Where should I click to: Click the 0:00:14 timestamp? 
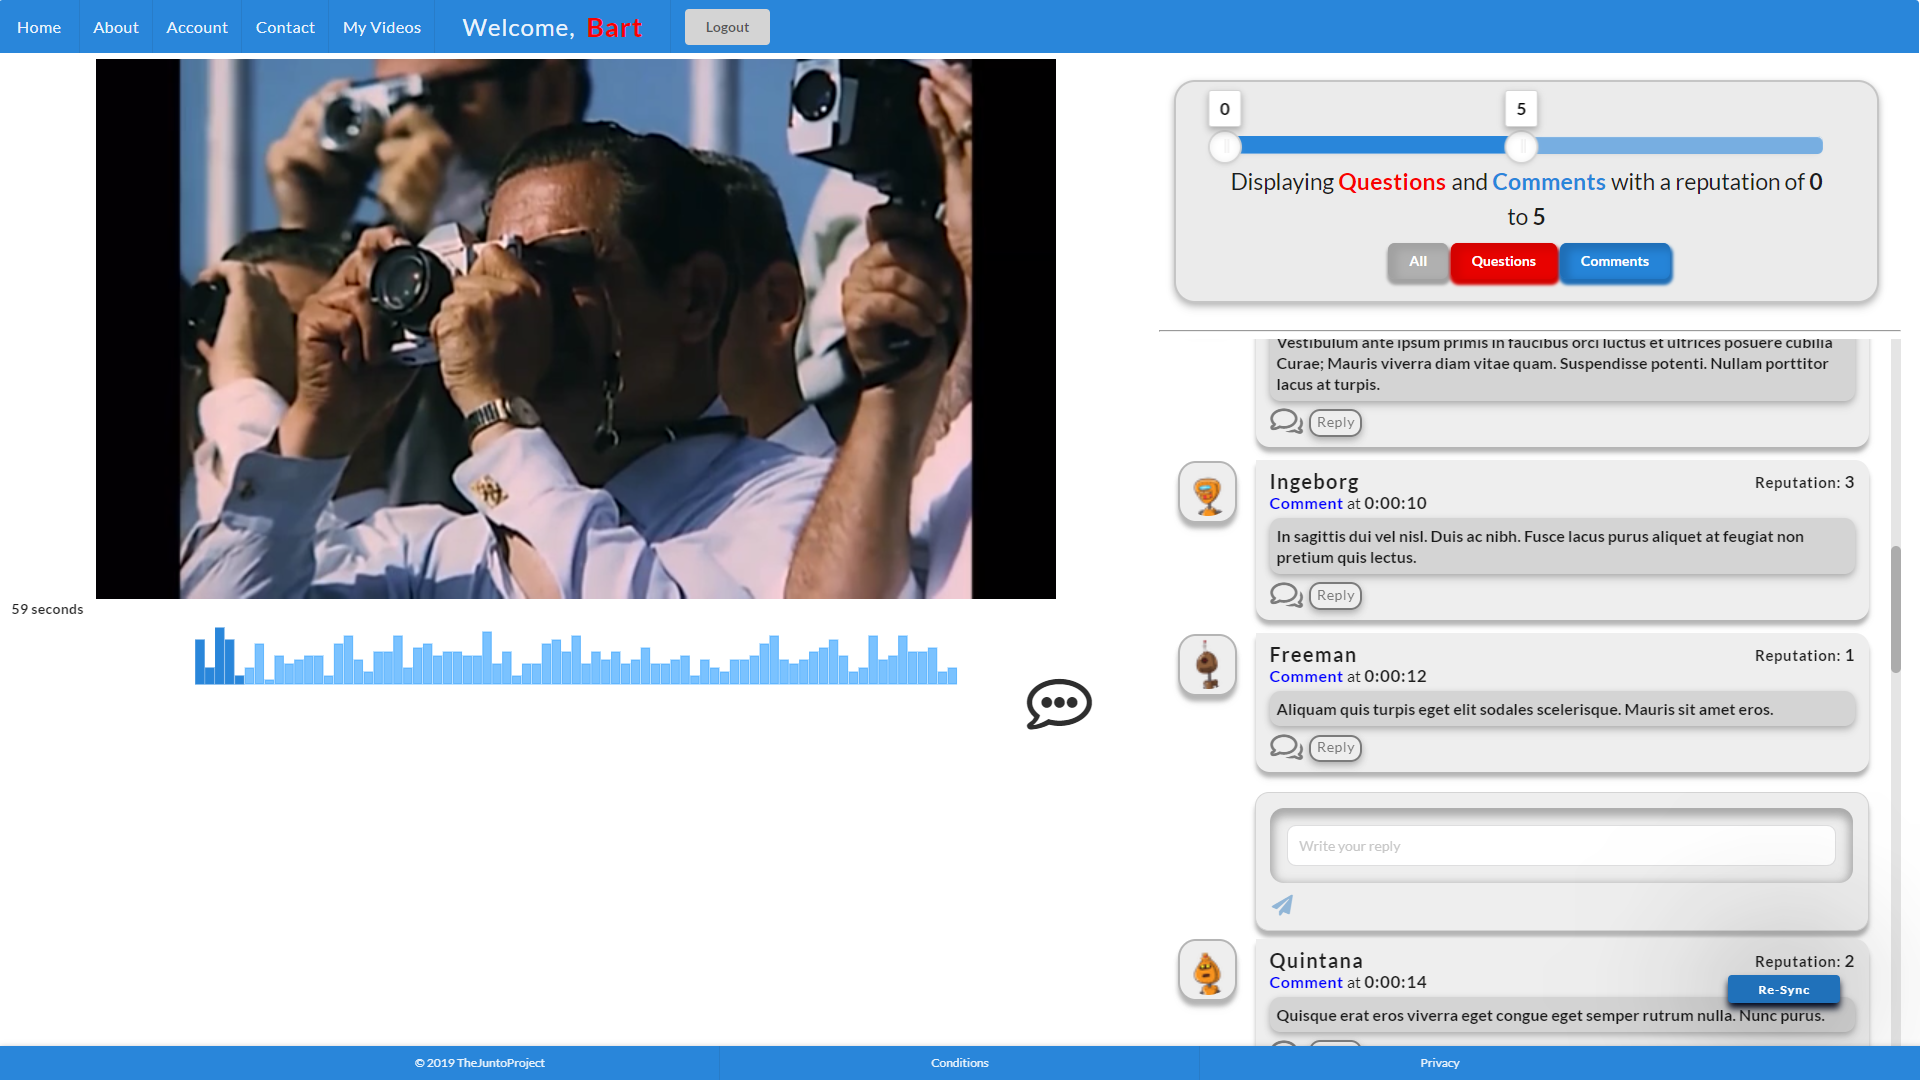click(1395, 983)
